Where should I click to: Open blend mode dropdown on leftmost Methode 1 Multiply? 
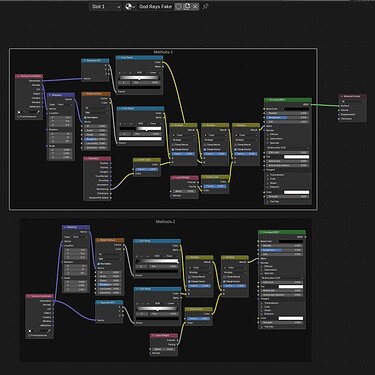coord(183,140)
